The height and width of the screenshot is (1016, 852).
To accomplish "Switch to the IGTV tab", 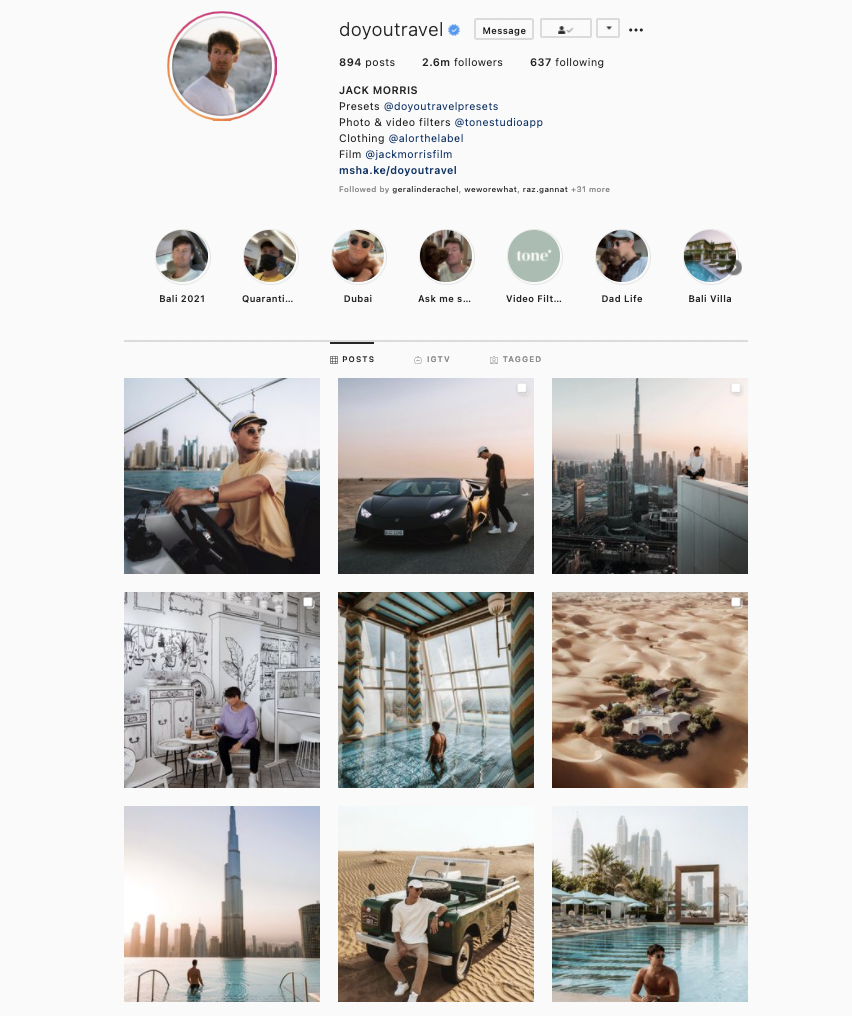I will 432,359.
